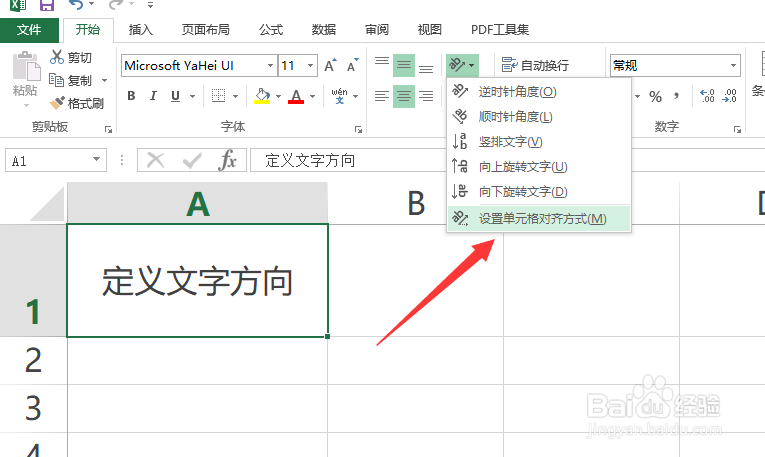The width and height of the screenshot is (765, 457).
Task: Toggle Underline formatting
Action: 176,96
